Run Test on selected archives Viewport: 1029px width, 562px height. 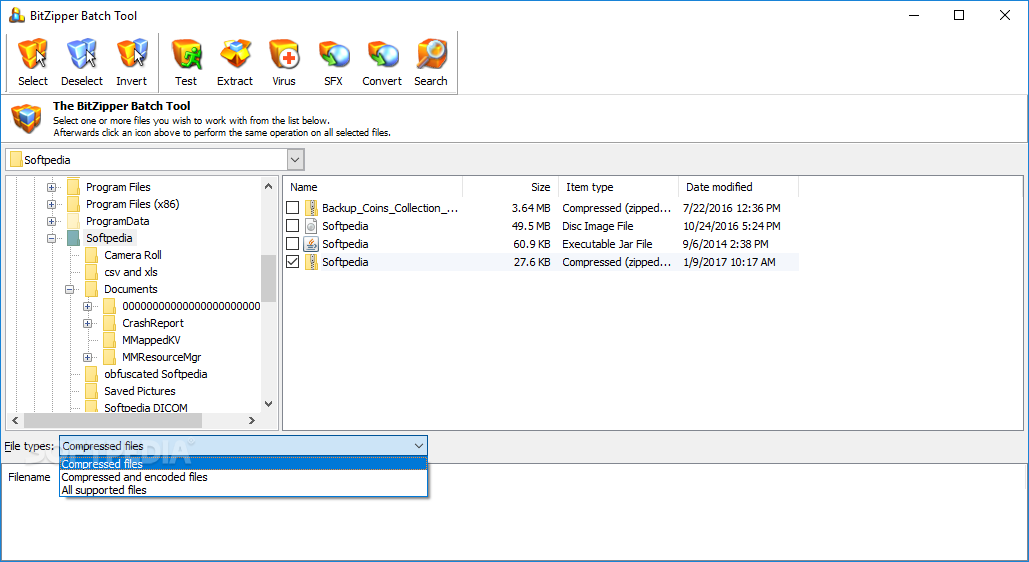tap(186, 62)
